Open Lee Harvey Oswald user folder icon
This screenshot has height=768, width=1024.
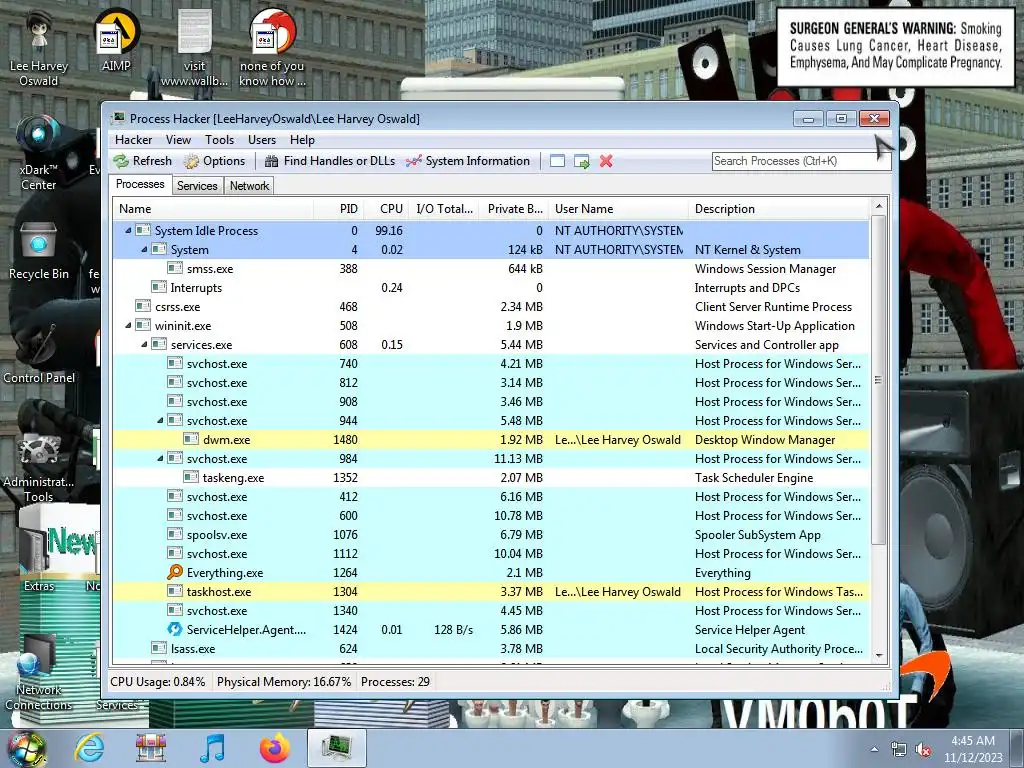(39, 47)
